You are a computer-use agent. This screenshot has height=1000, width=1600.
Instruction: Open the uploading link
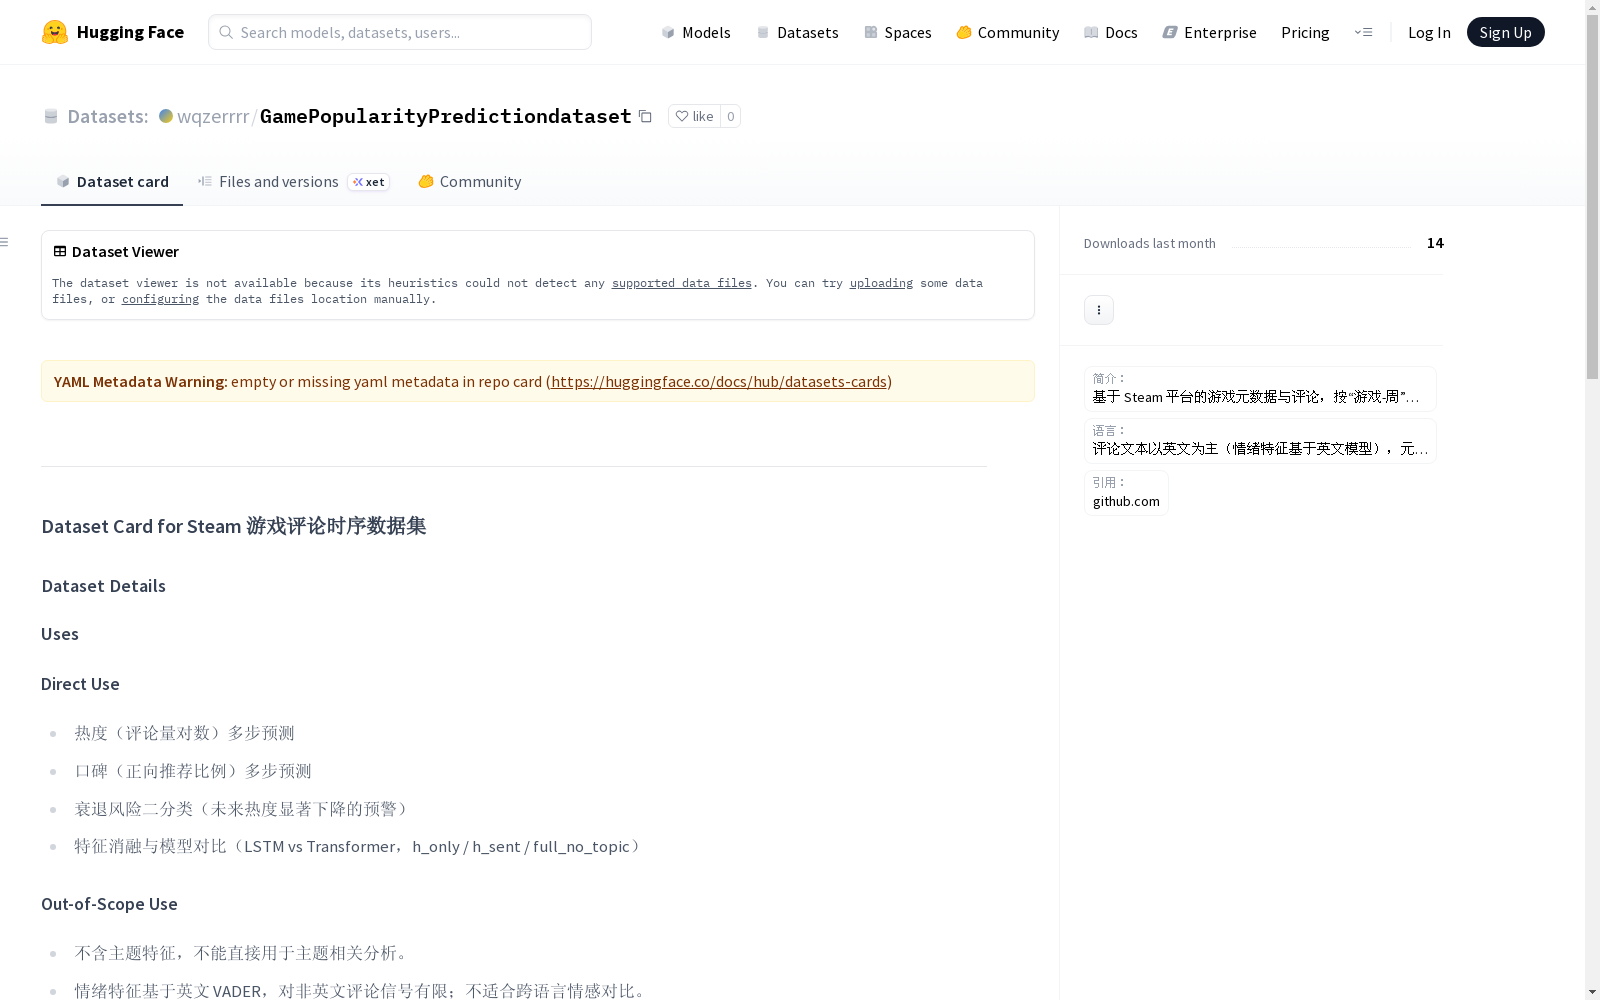point(881,283)
